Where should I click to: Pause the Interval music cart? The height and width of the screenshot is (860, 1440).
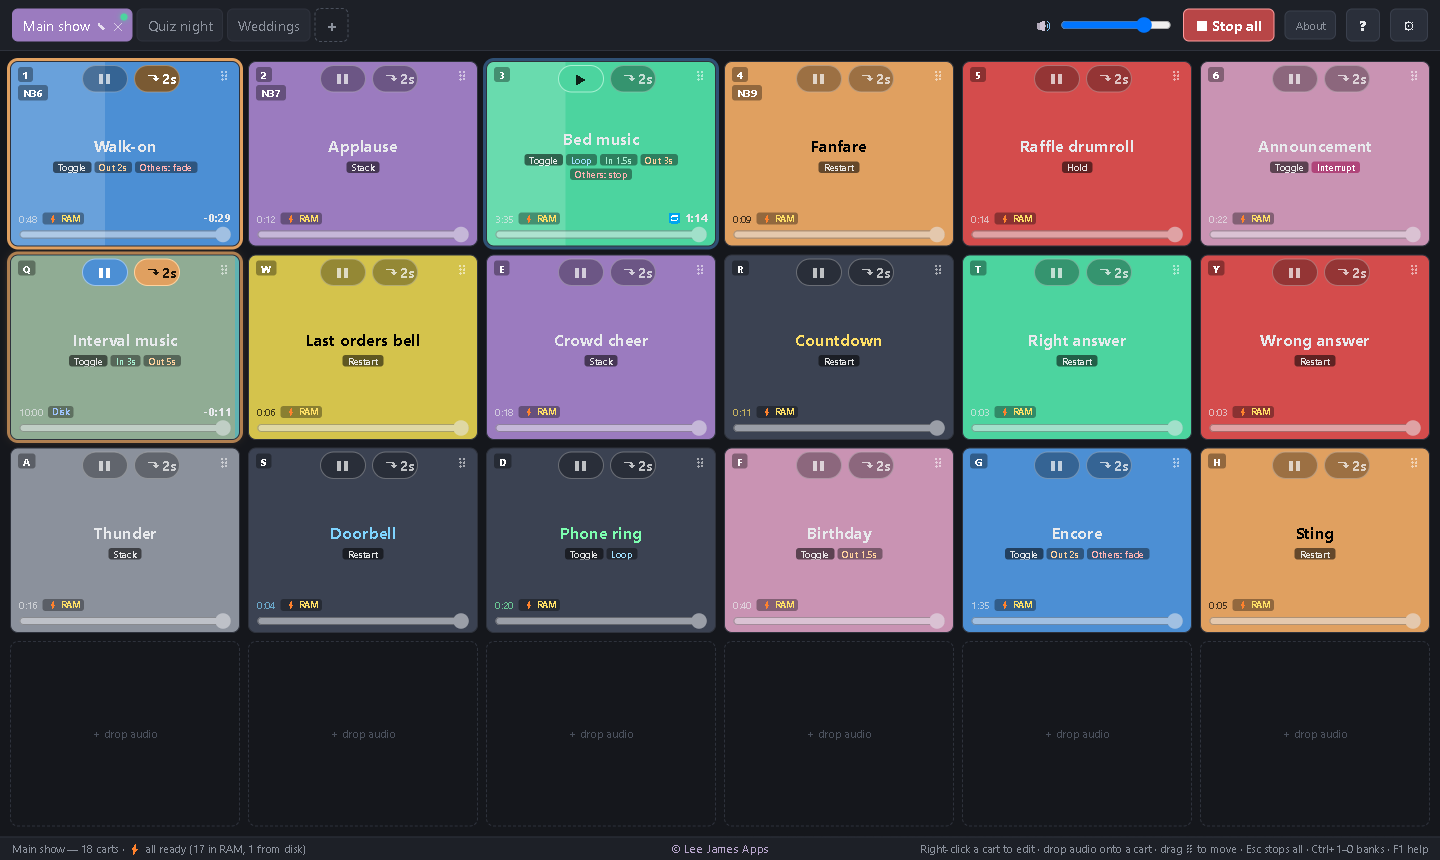coord(104,273)
